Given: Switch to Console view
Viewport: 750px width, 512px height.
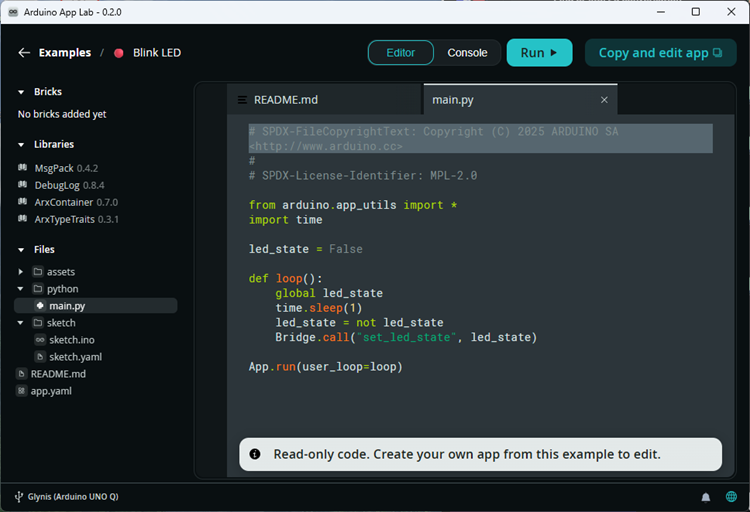Looking at the screenshot, I should pos(467,53).
